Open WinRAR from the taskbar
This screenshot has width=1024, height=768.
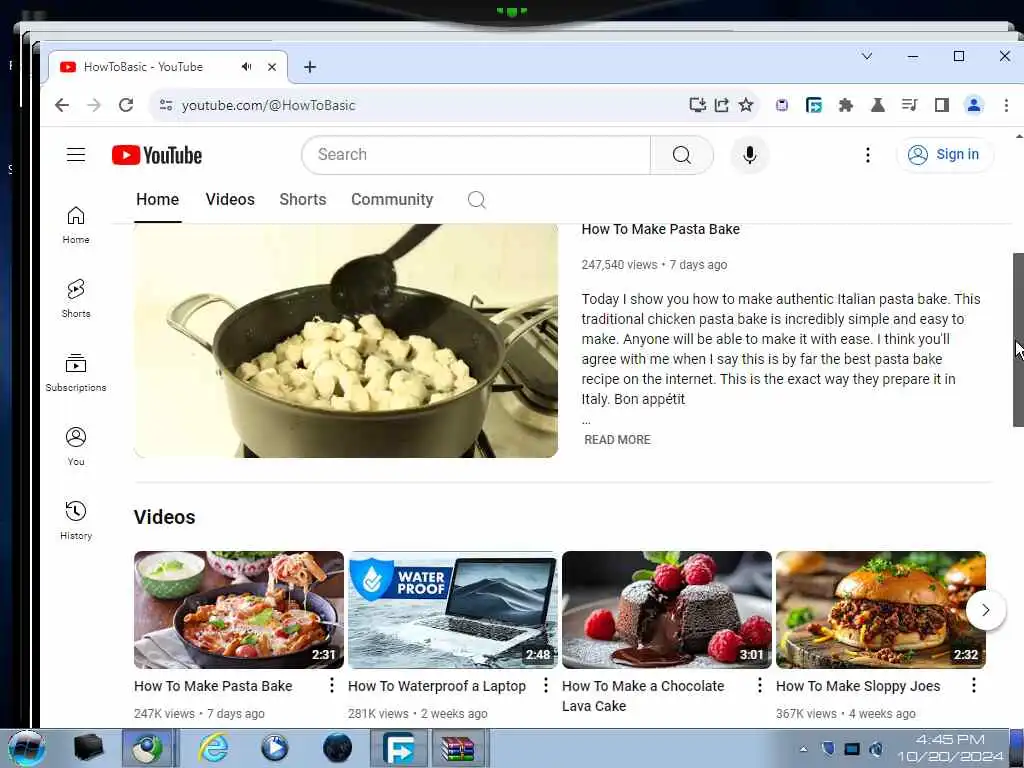(x=458, y=748)
